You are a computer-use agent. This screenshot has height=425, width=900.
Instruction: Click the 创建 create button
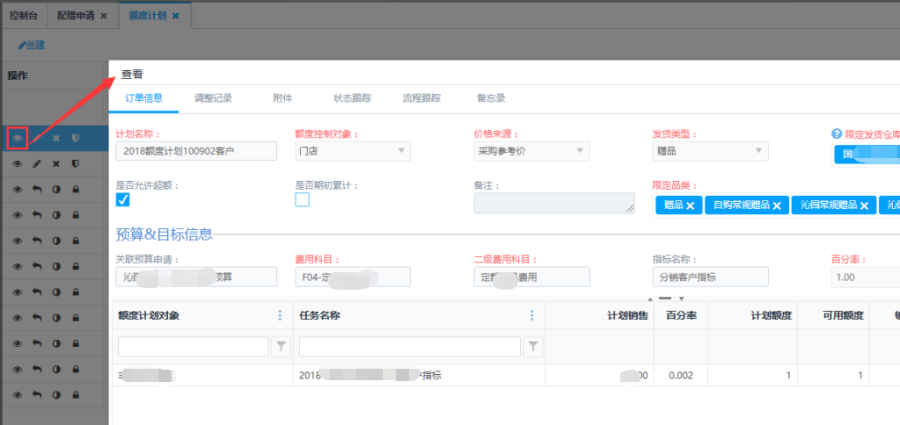31,45
